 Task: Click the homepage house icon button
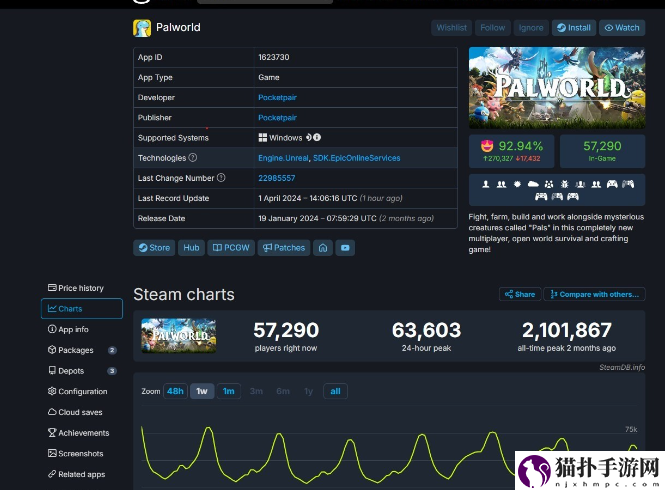coord(323,248)
